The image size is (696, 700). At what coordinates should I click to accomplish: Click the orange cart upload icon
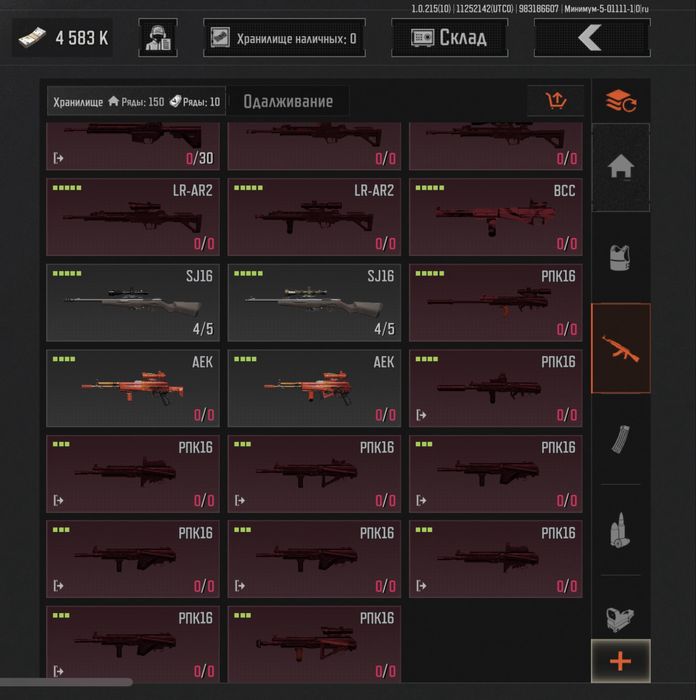pyautogui.click(x=556, y=101)
